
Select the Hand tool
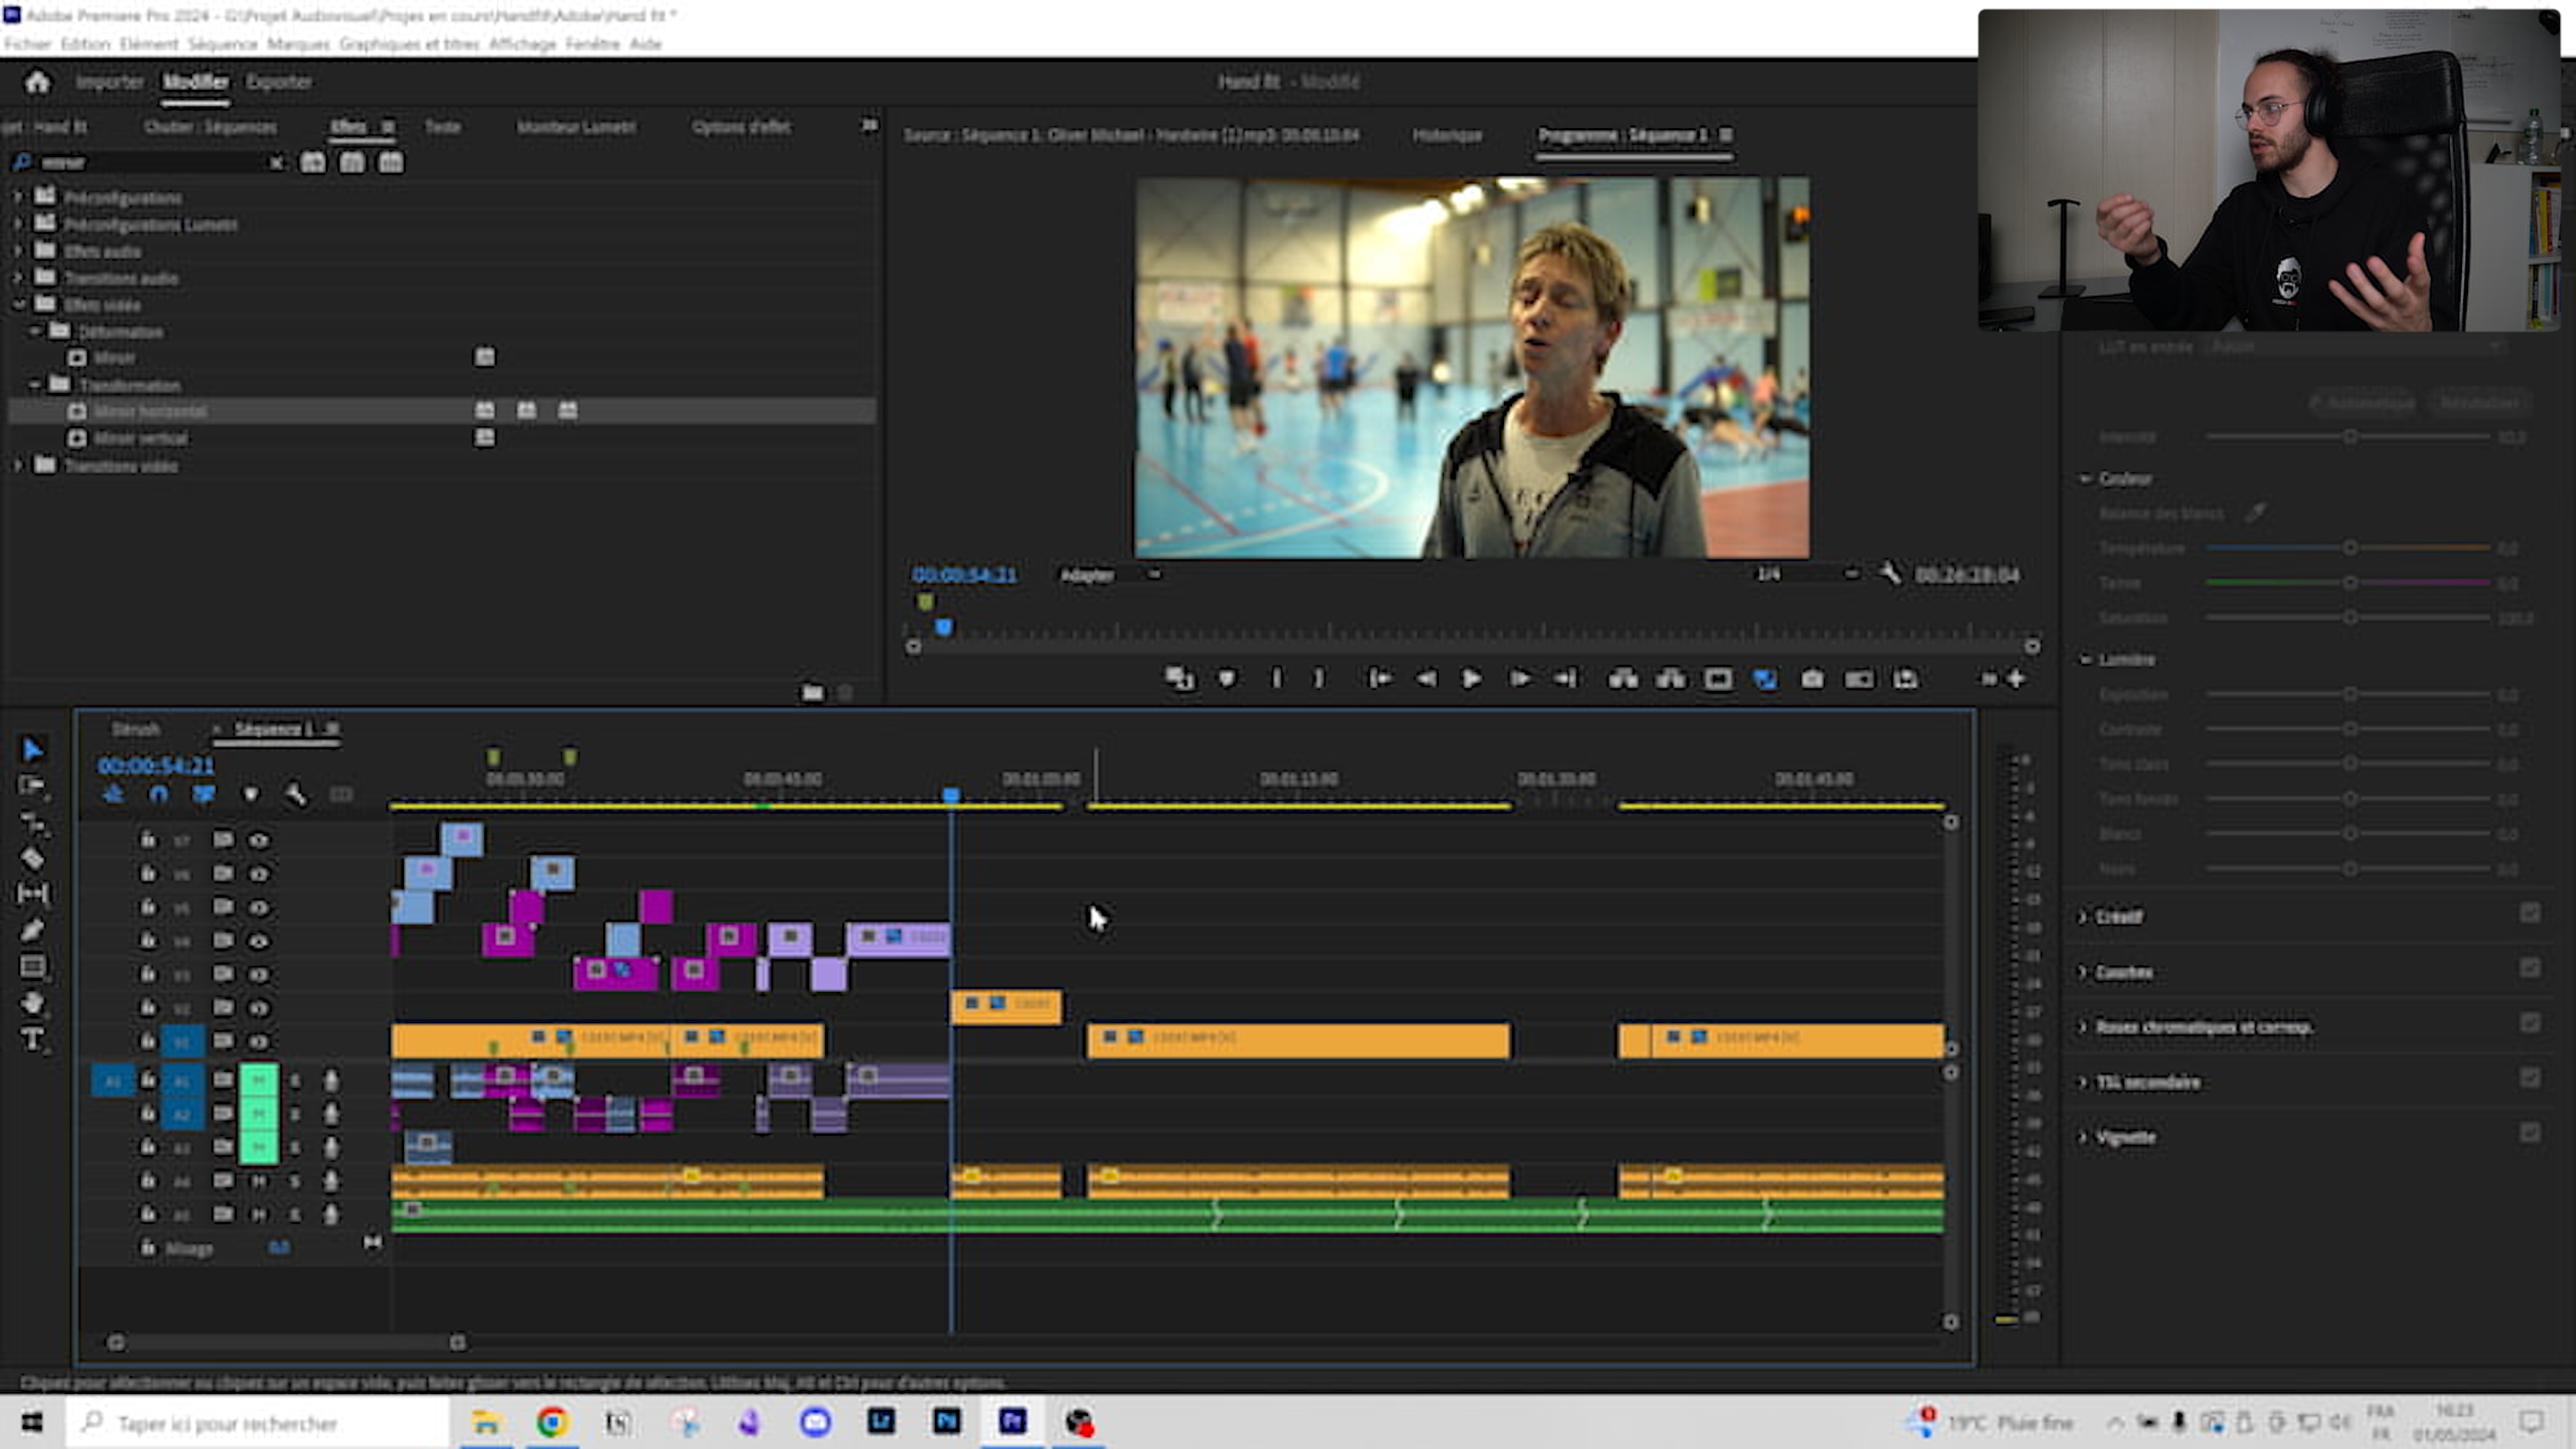[x=32, y=1003]
